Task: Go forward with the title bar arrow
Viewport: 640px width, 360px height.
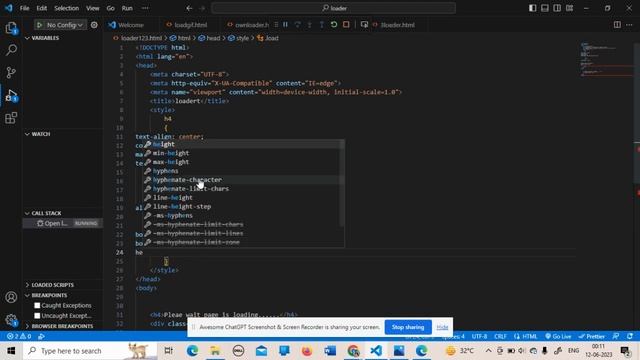Action: click(202, 8)
